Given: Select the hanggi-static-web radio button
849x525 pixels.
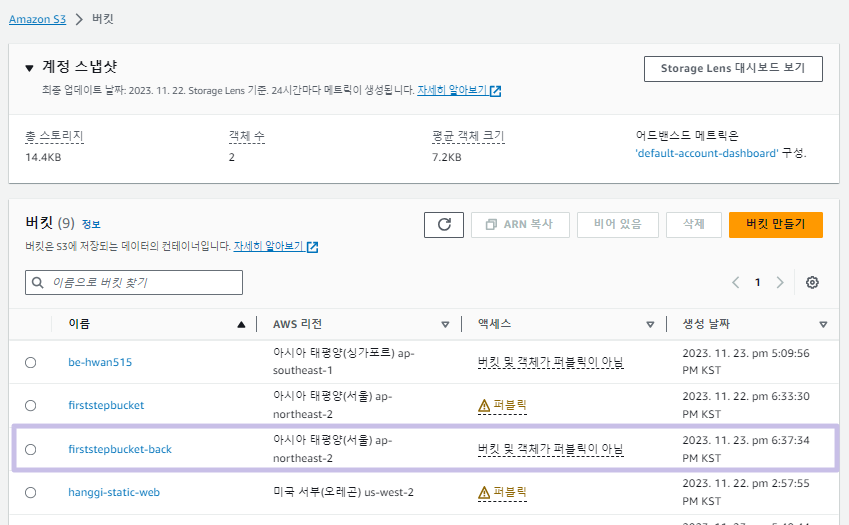Looking at the screenshot, I should pos(30,493).
